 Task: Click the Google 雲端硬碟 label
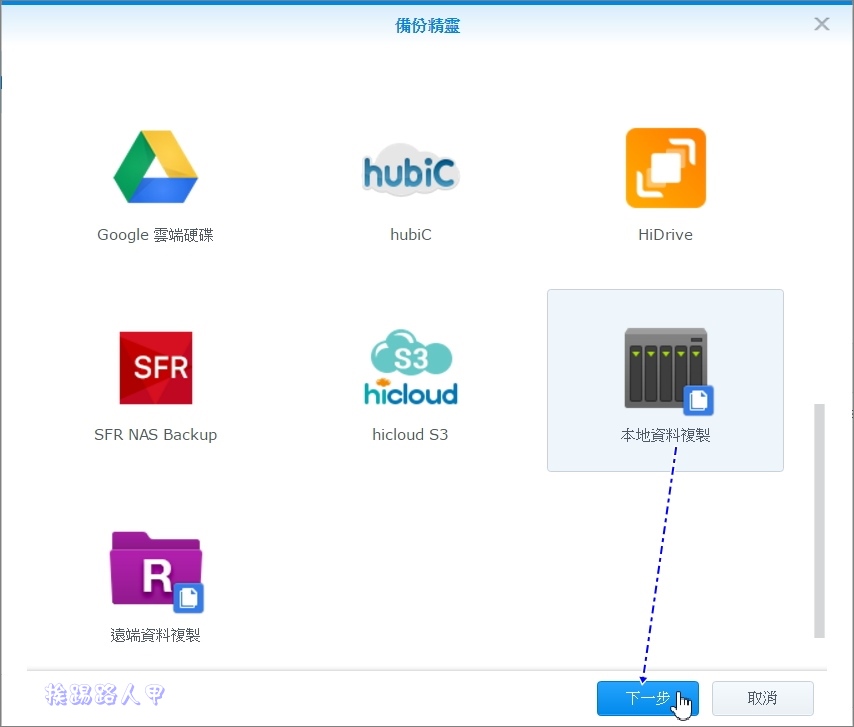[155, 235]
